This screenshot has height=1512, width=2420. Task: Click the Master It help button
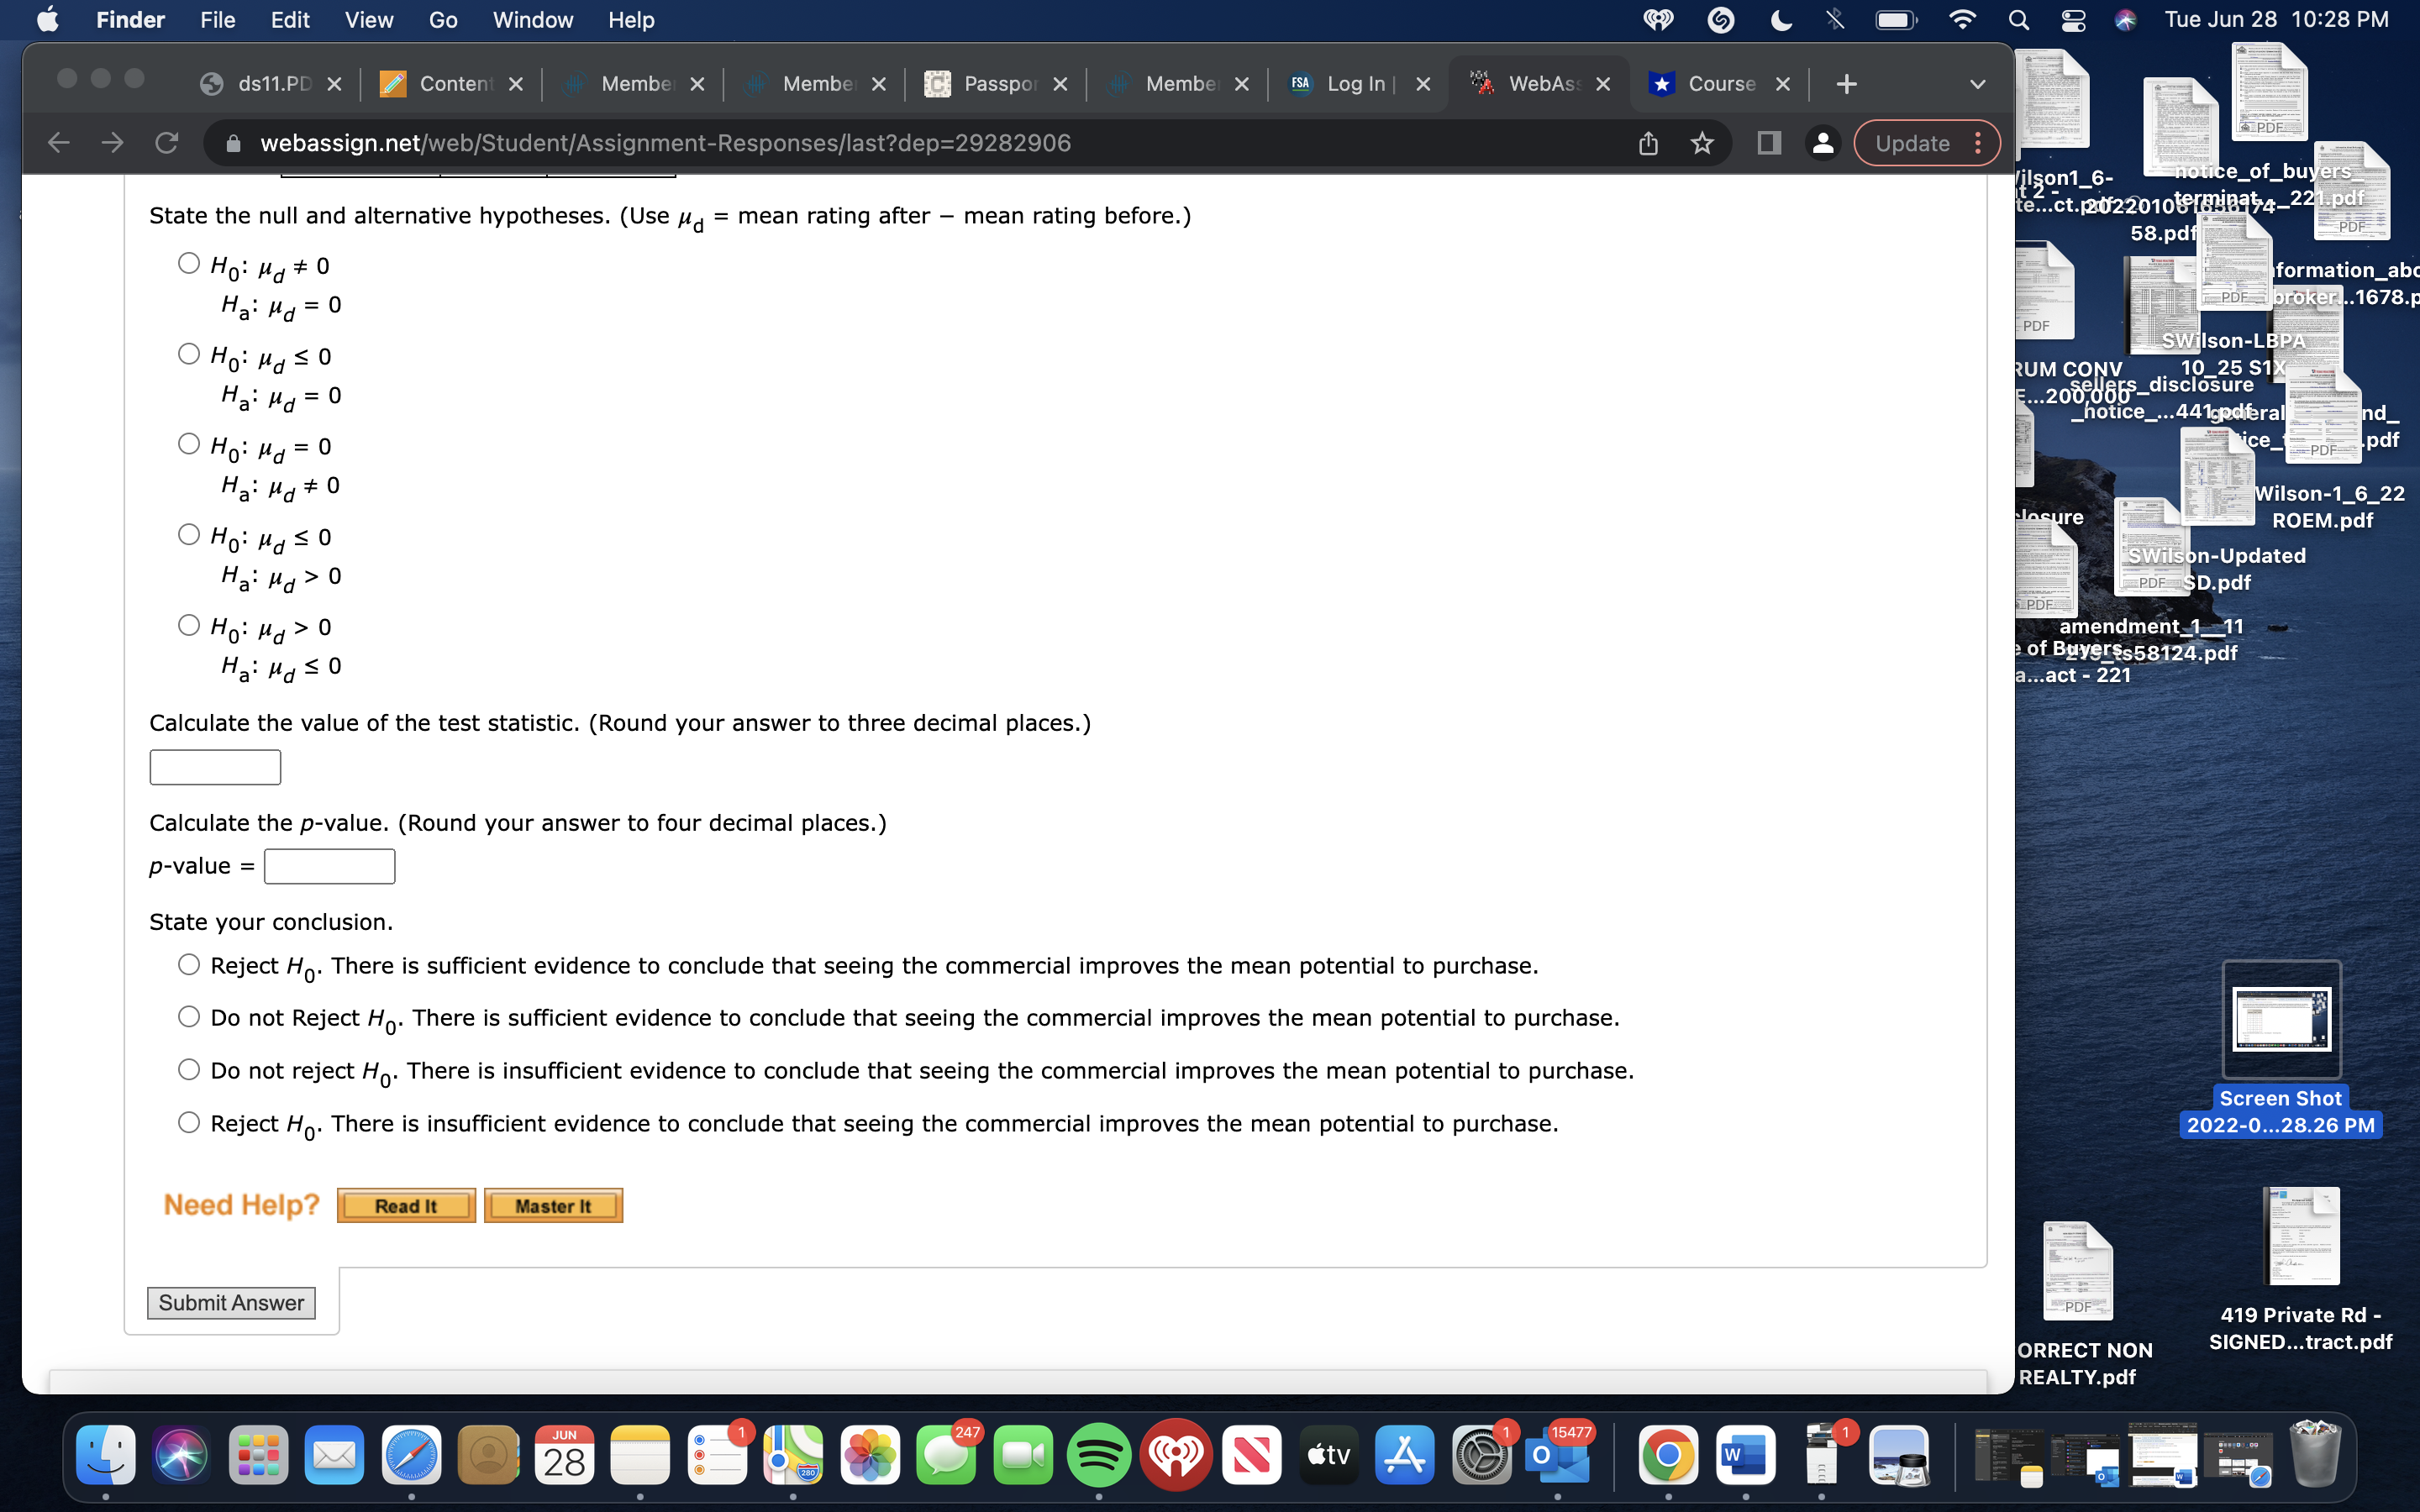tap(553, 1206)
